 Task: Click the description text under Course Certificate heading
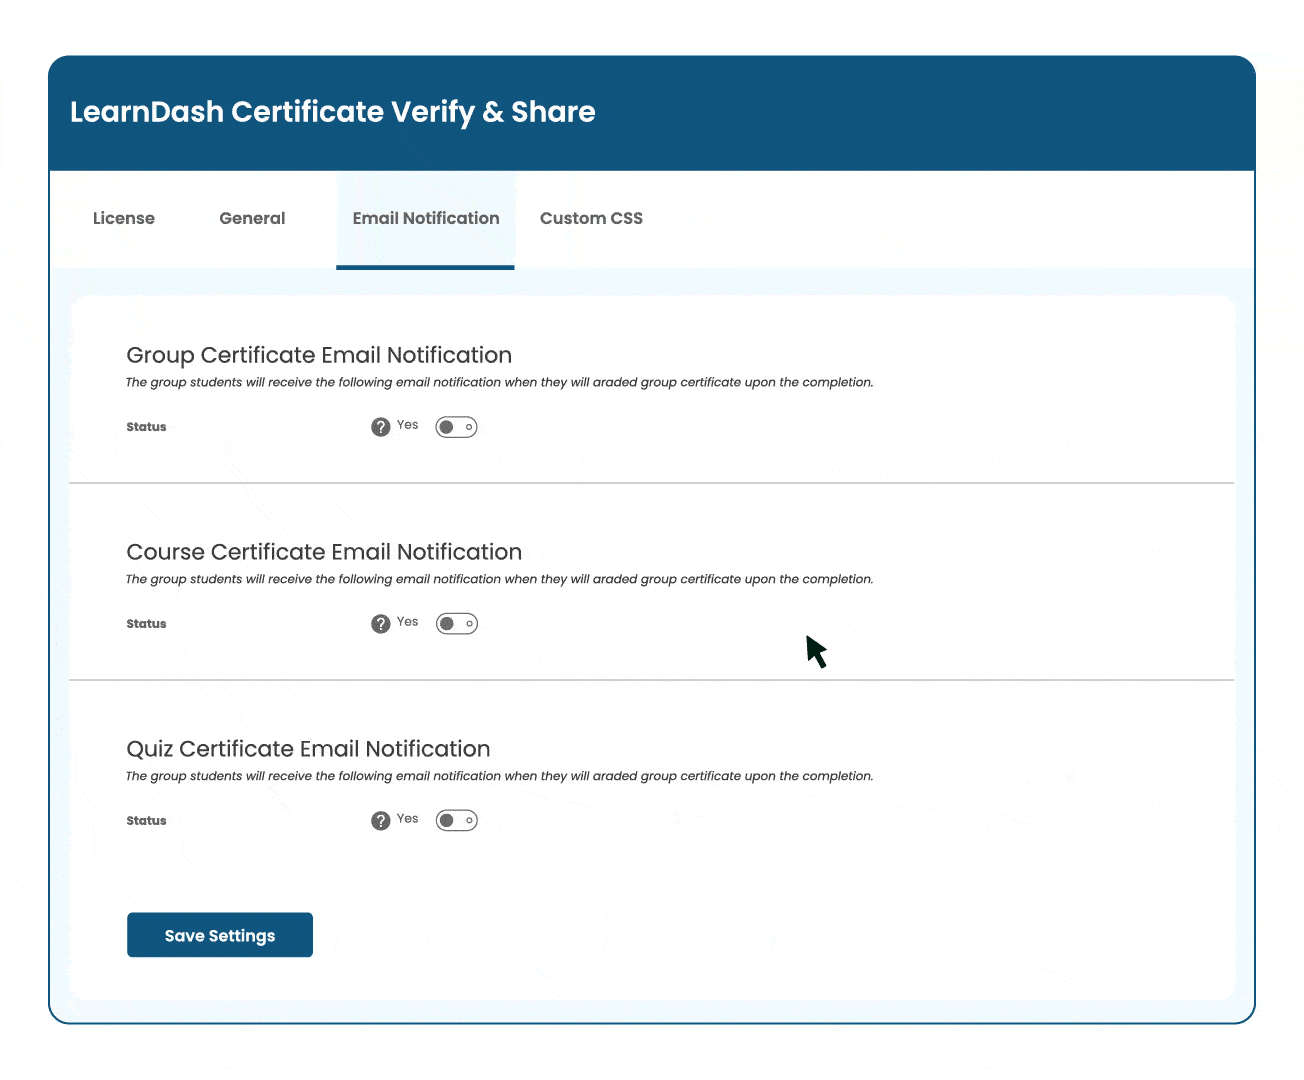point(499,579)
